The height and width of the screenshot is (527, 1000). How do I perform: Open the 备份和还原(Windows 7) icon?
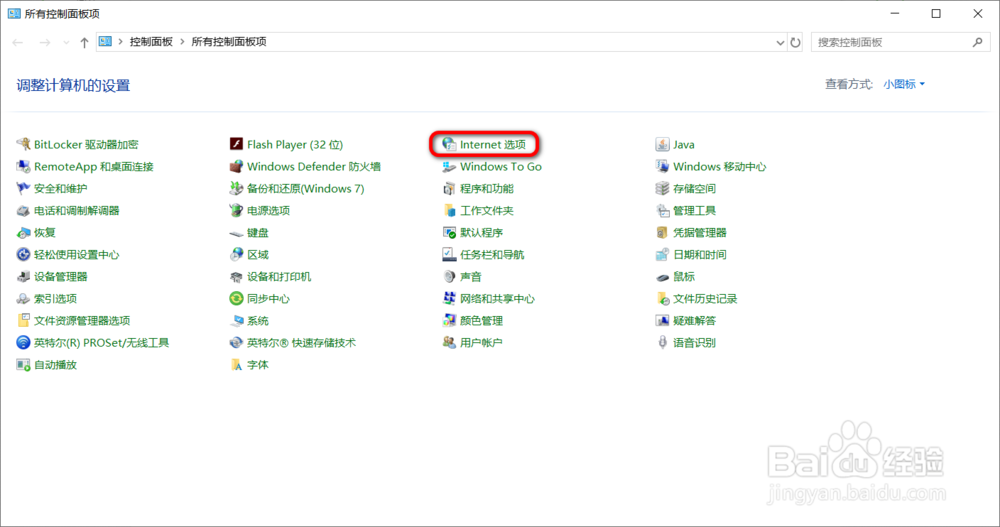point(237,188)
